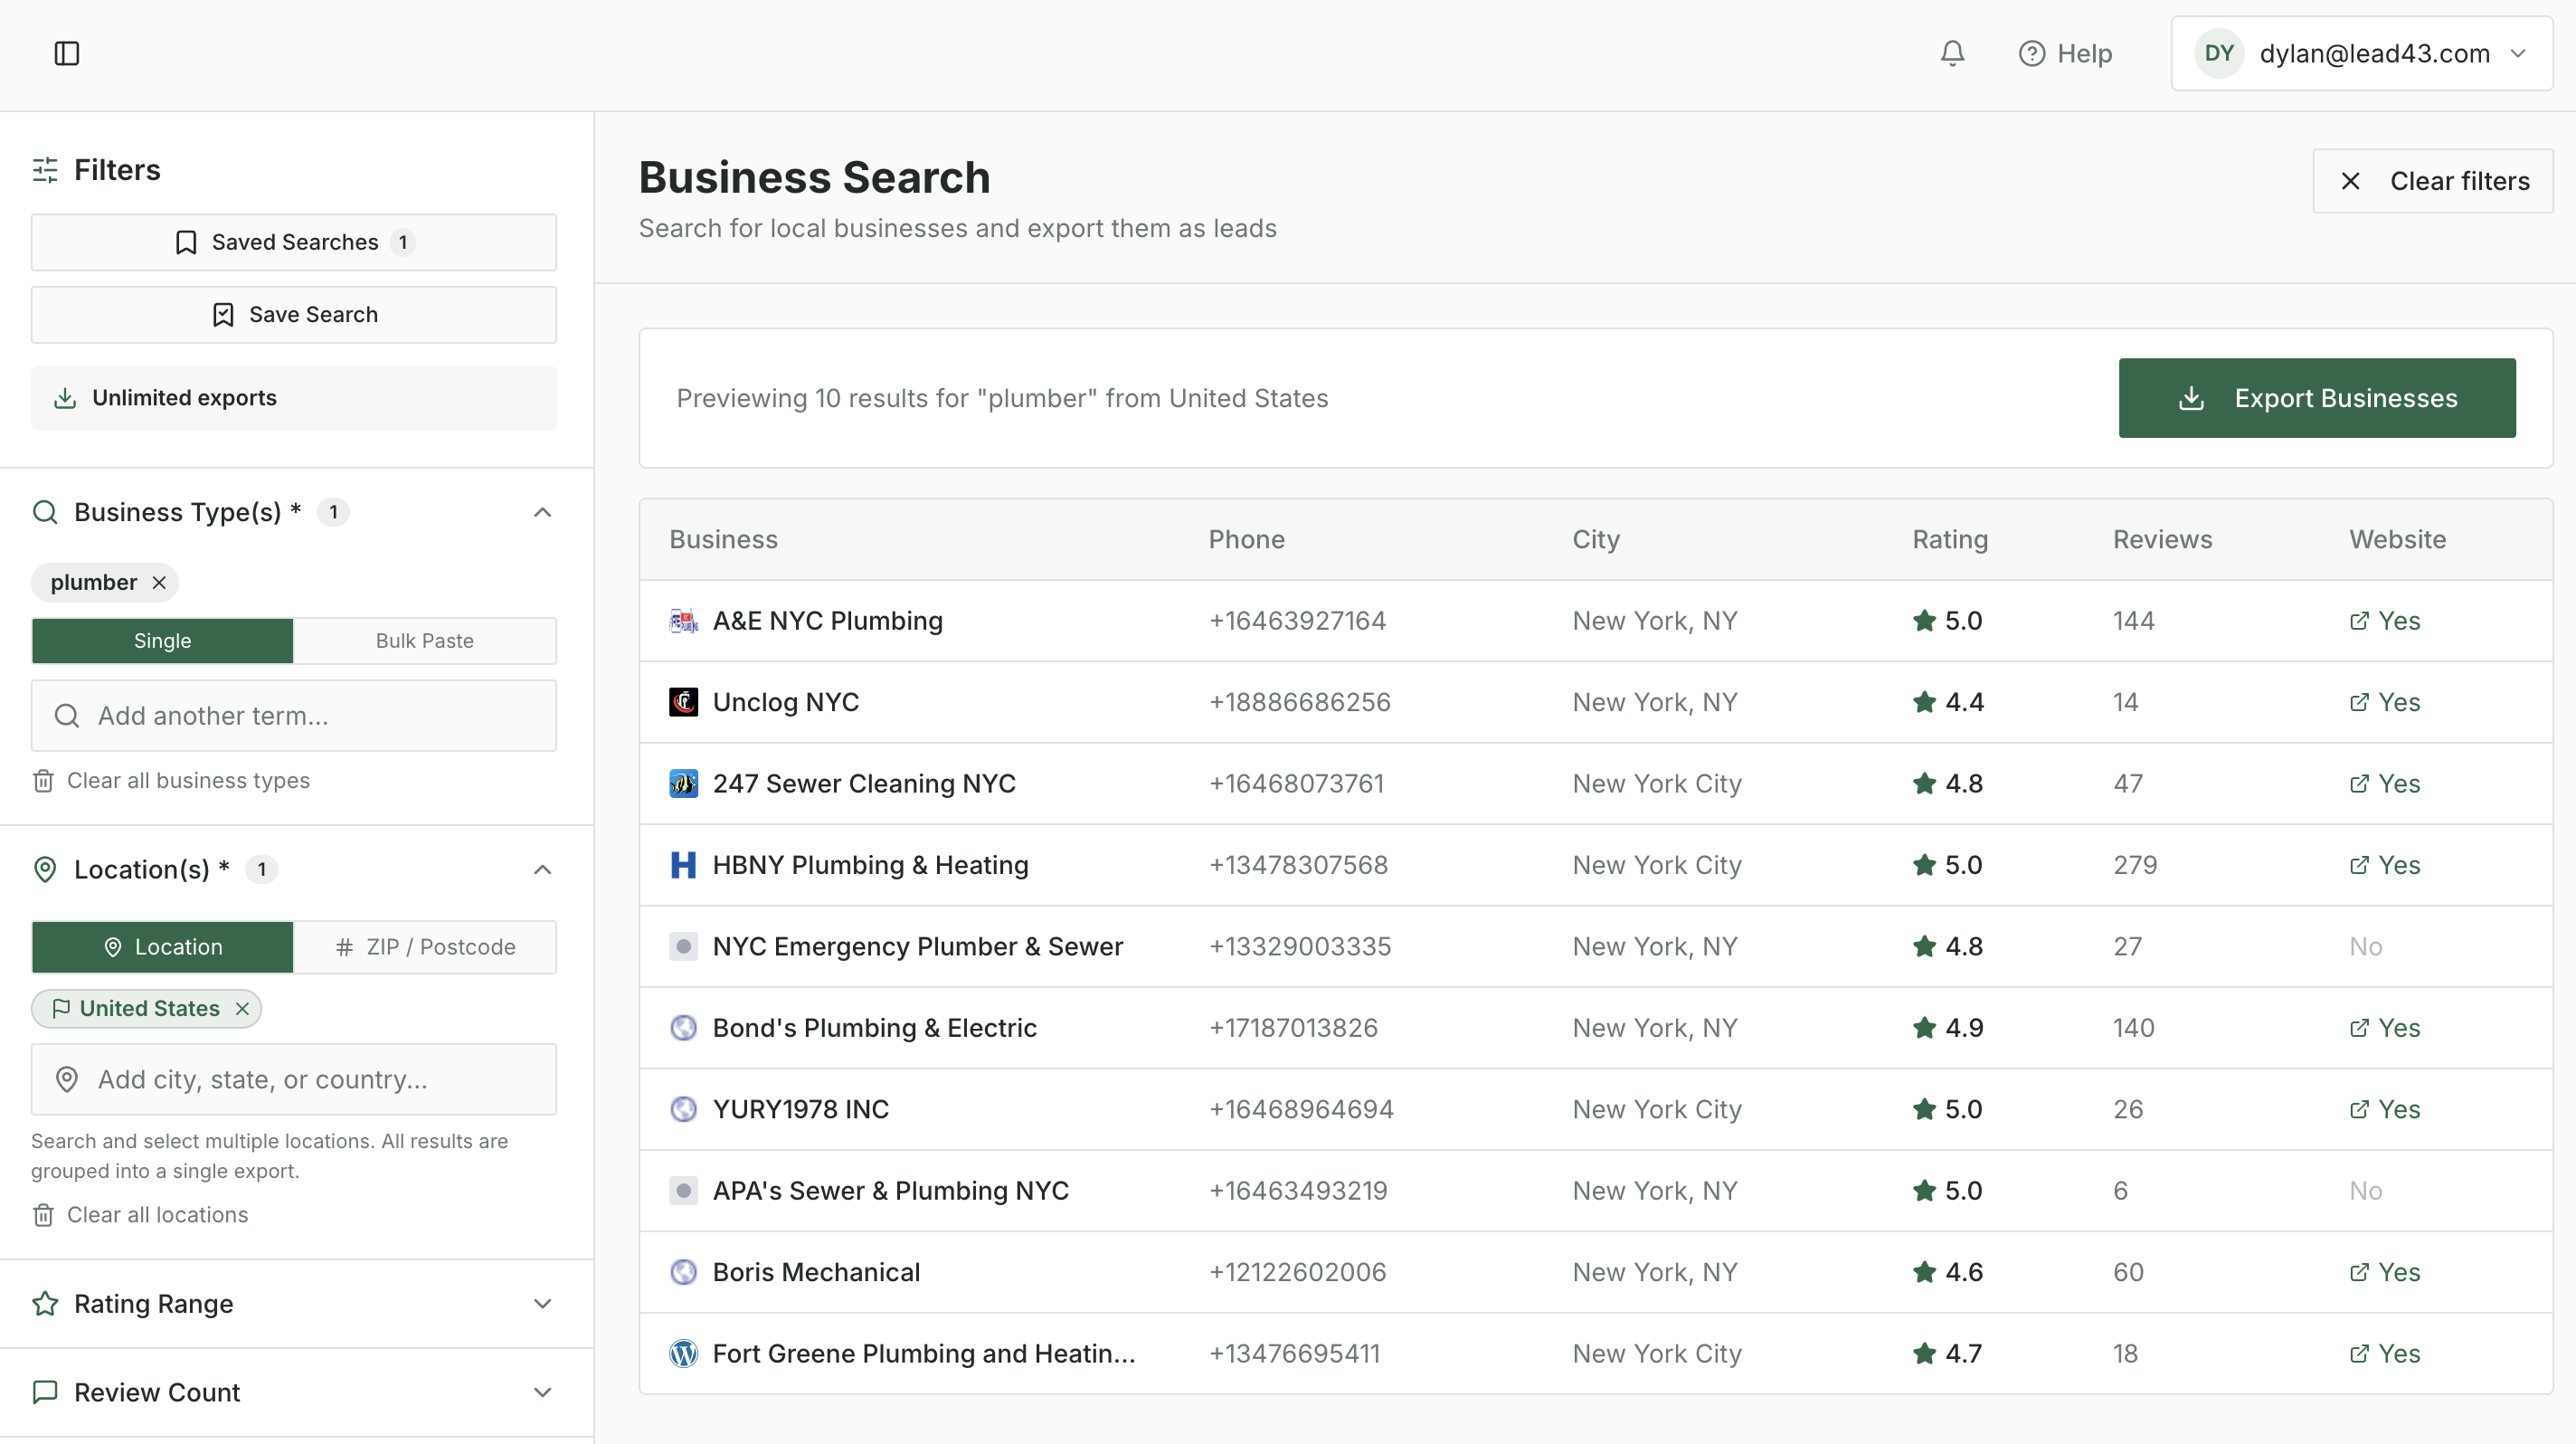Click Clear all locations
This screenshot has height=1444, width=2576.
(140, 1215)
